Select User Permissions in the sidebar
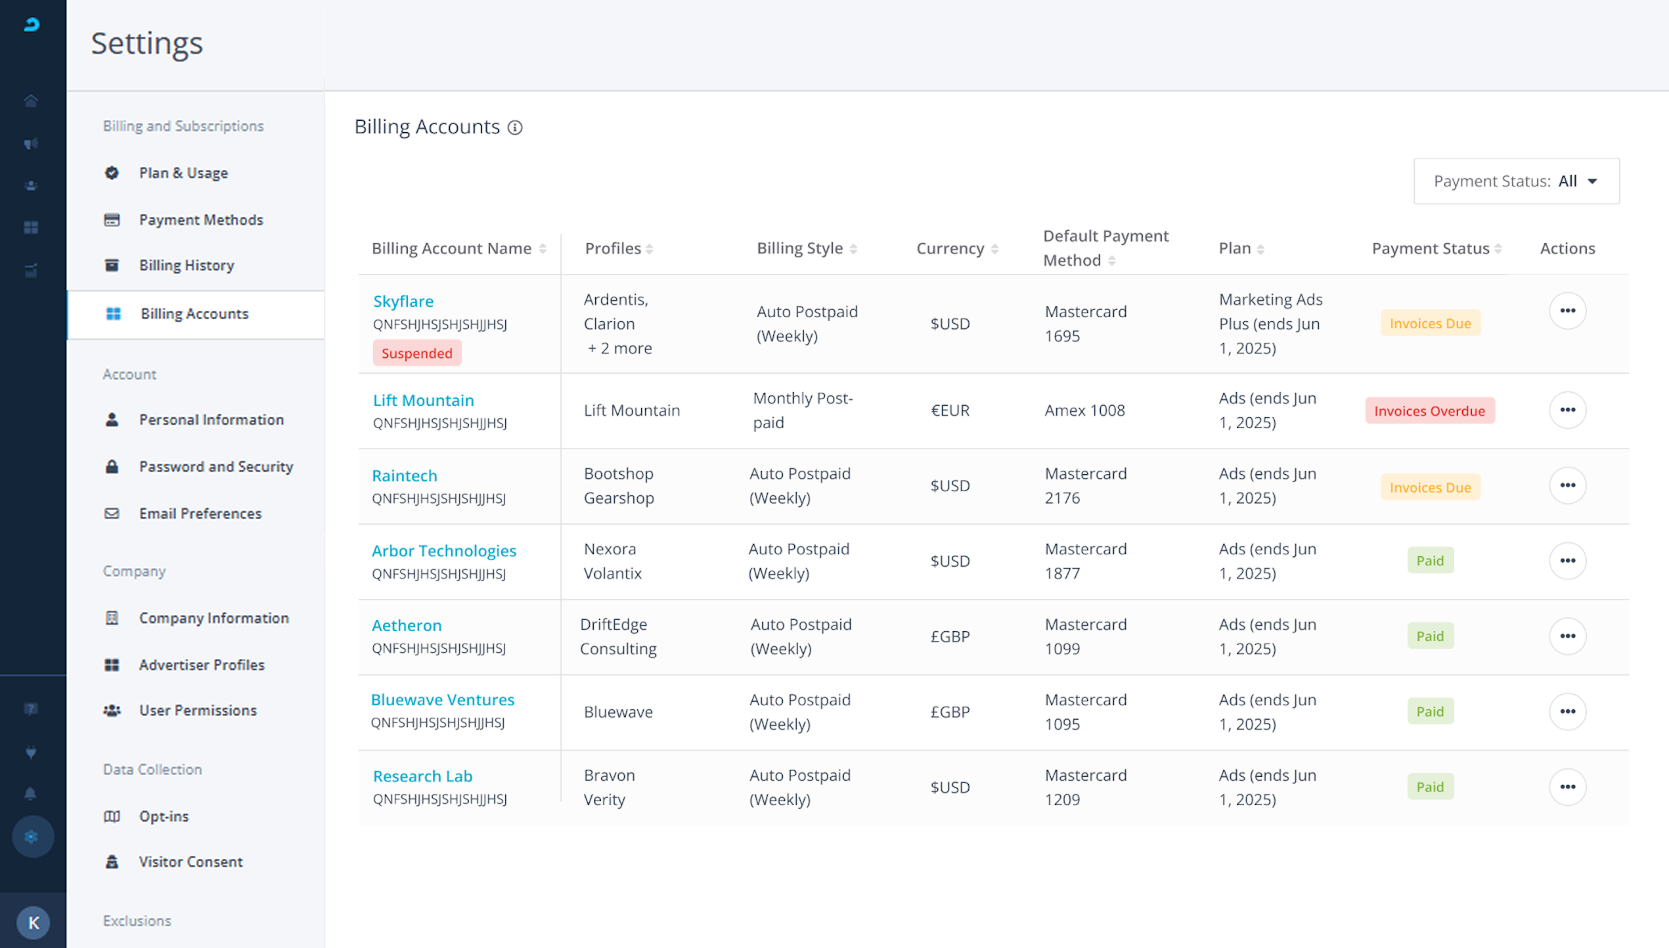The image size is (1669, 948). (x=198, y=711)
